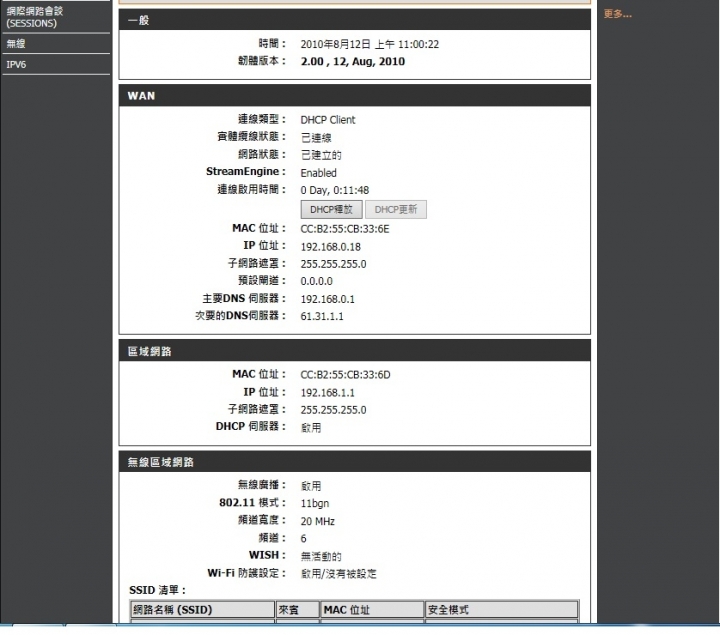The height and width of the screenshot is (635, 720).
Task: Select the LAN MAC address CC:B2:55:CB:33:6D
Action: (345, 375)
